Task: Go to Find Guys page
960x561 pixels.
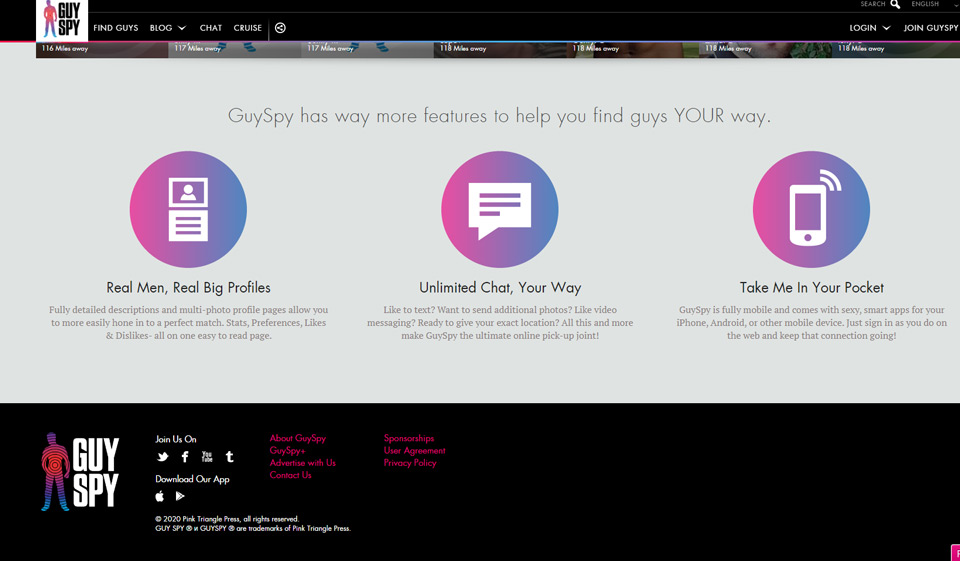Action: pos(116,28)
